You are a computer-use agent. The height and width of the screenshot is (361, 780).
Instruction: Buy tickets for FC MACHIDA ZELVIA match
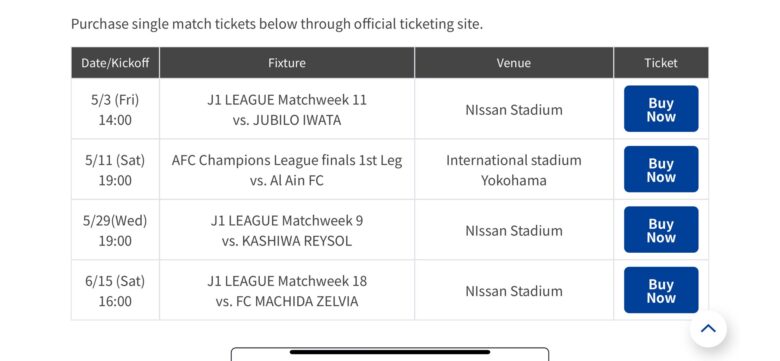click(x=661, y=290)
